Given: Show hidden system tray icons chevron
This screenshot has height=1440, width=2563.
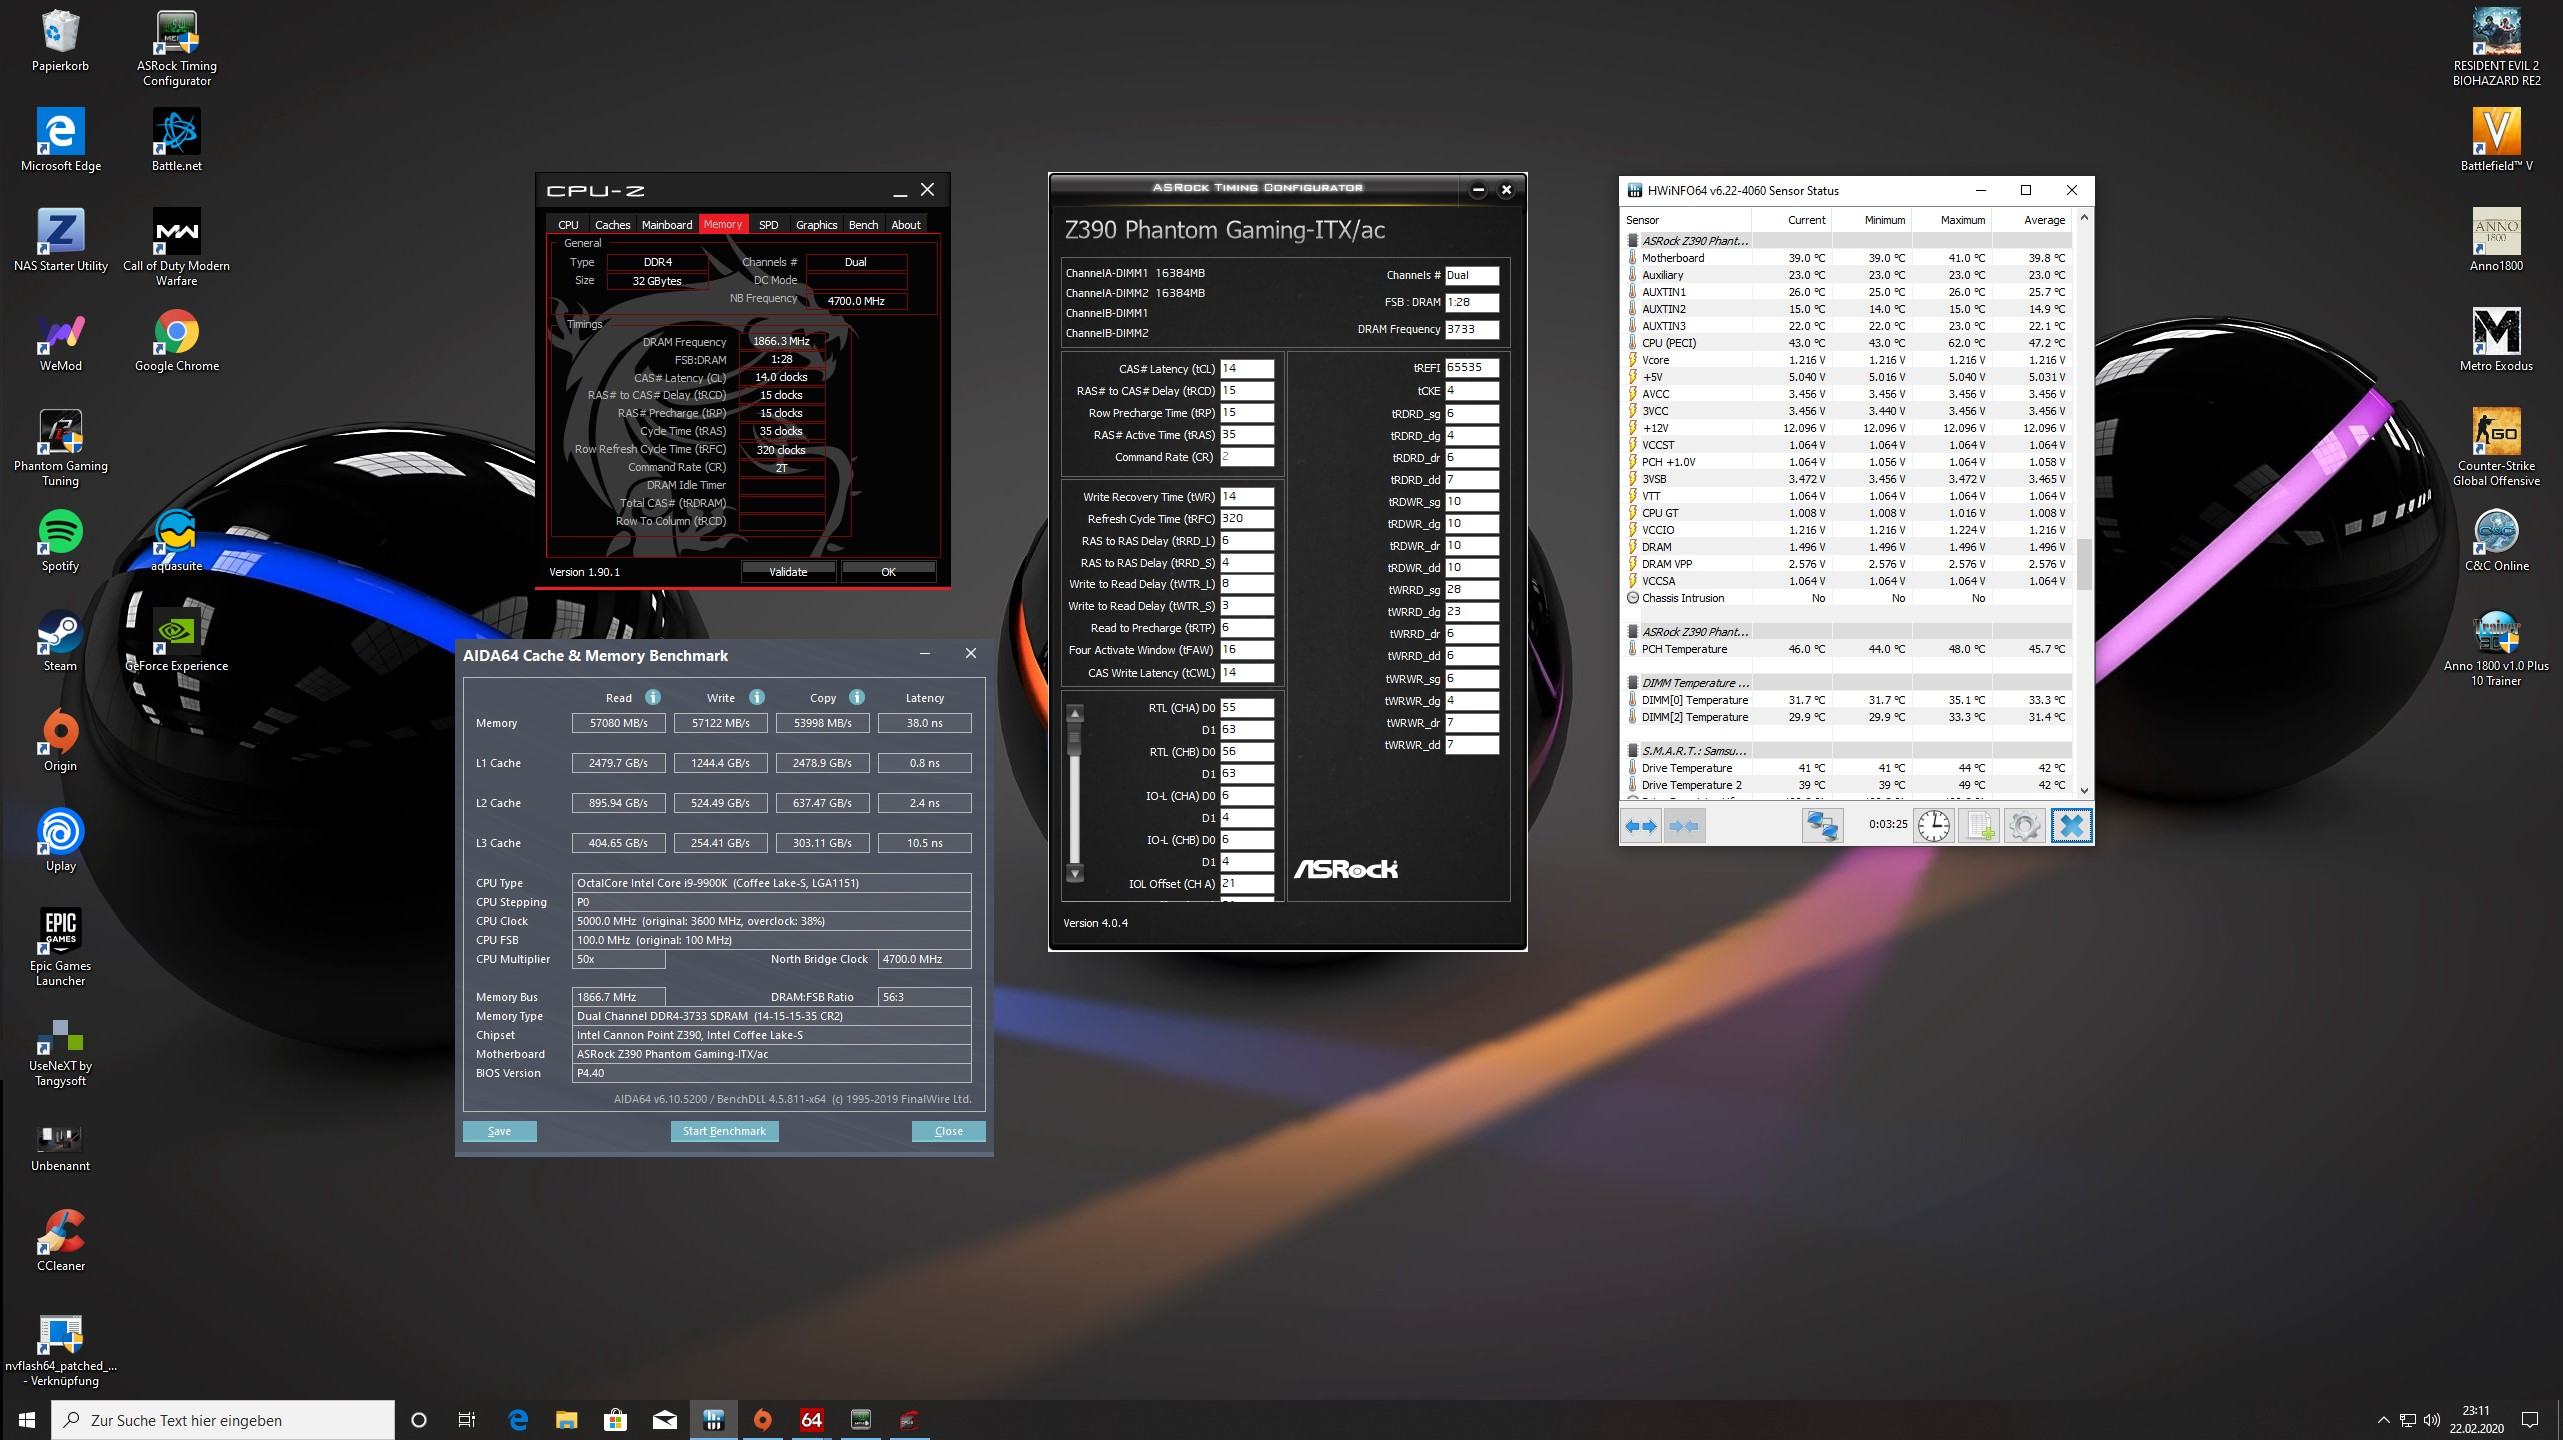Looking at the screenshot, I should pyautogui.click(x=2383, y=1420).
